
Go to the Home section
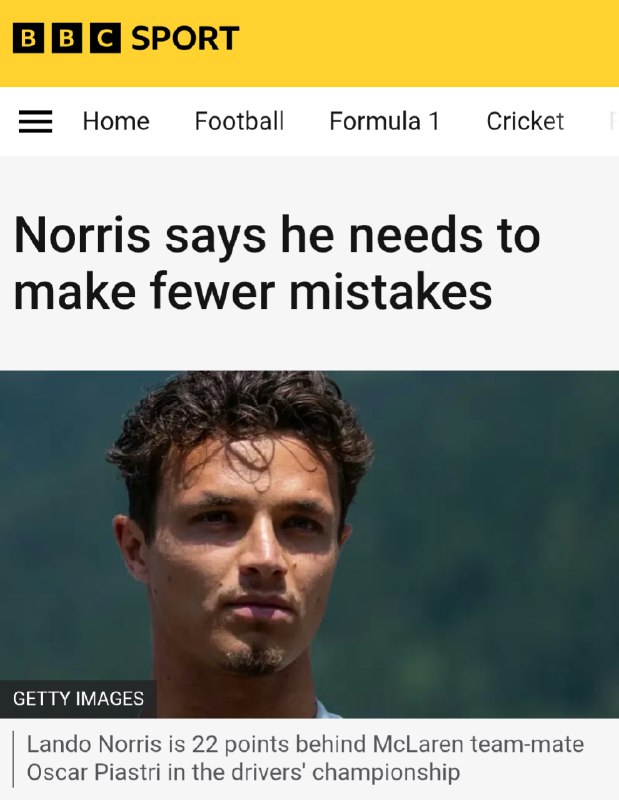116,121
